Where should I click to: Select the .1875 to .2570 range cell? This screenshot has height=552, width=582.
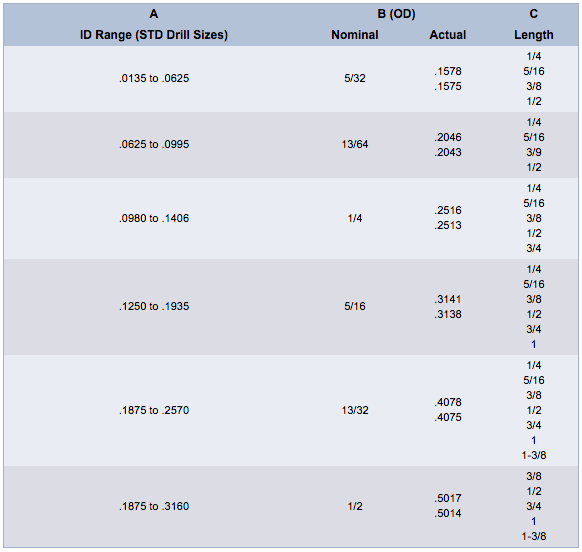tap(154, 410)
